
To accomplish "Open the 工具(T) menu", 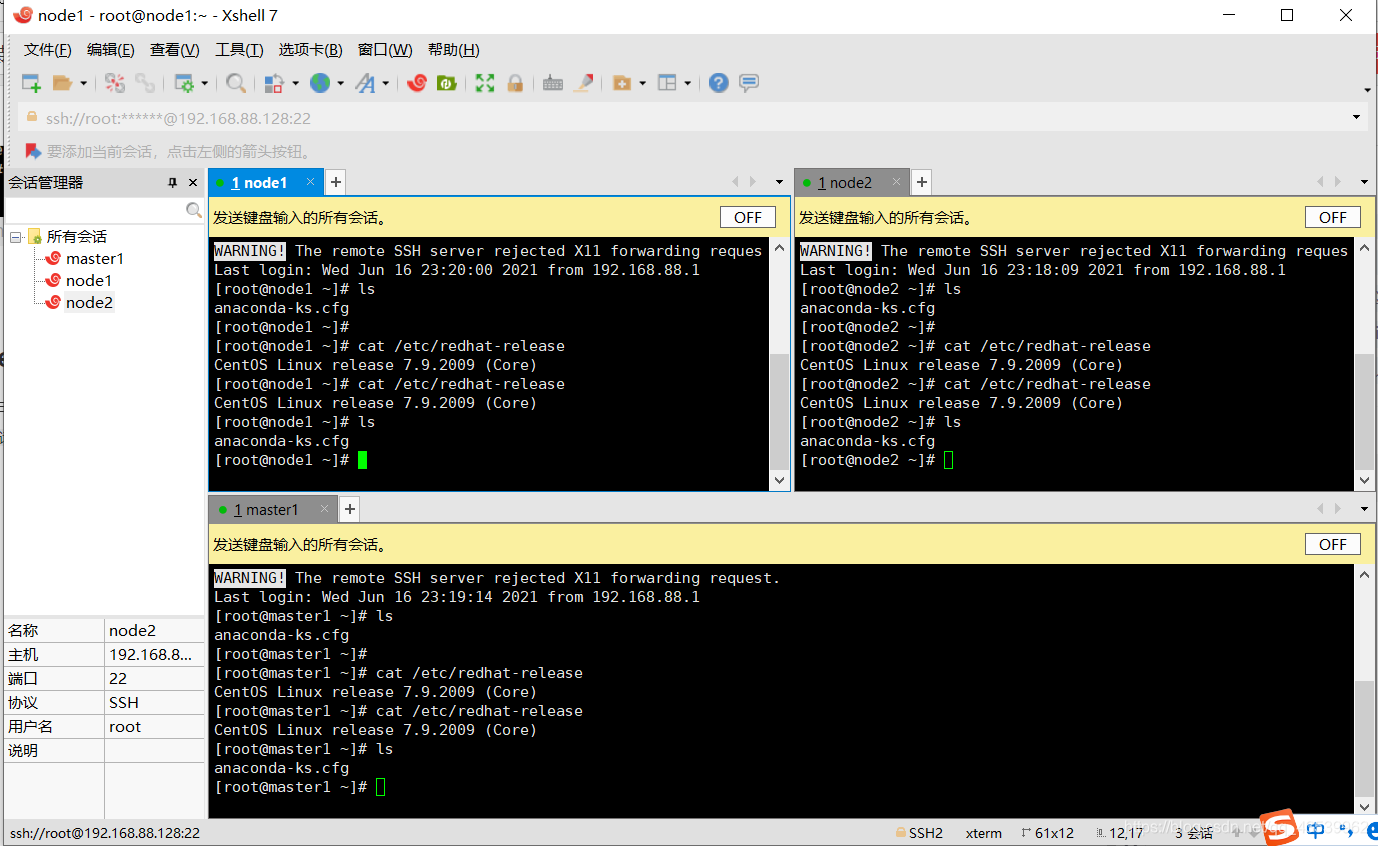I will (239, 50).
